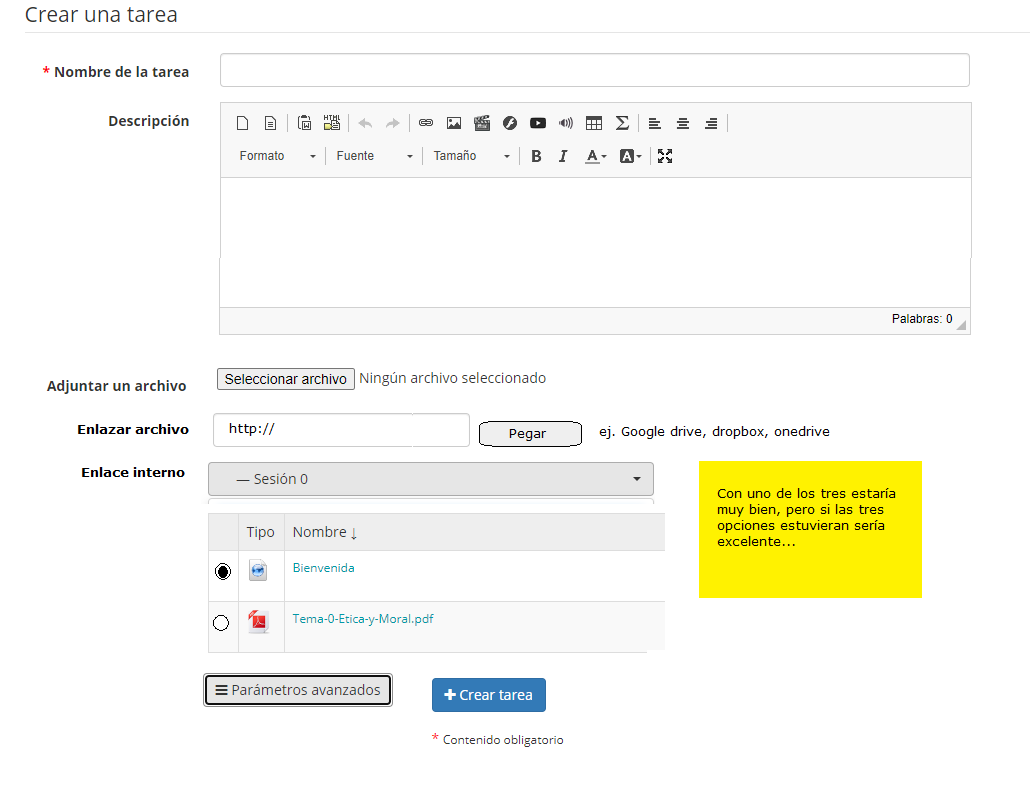Toggle italic formatting
The height and width of the screenshot is (790, 1030).
coord(563,156)
